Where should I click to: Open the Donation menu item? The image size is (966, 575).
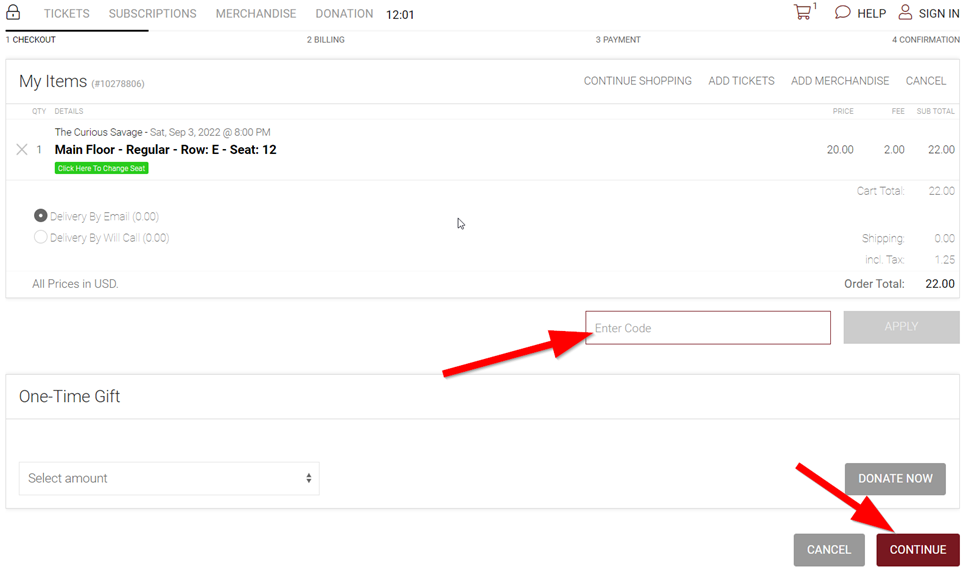click(344, 14)
